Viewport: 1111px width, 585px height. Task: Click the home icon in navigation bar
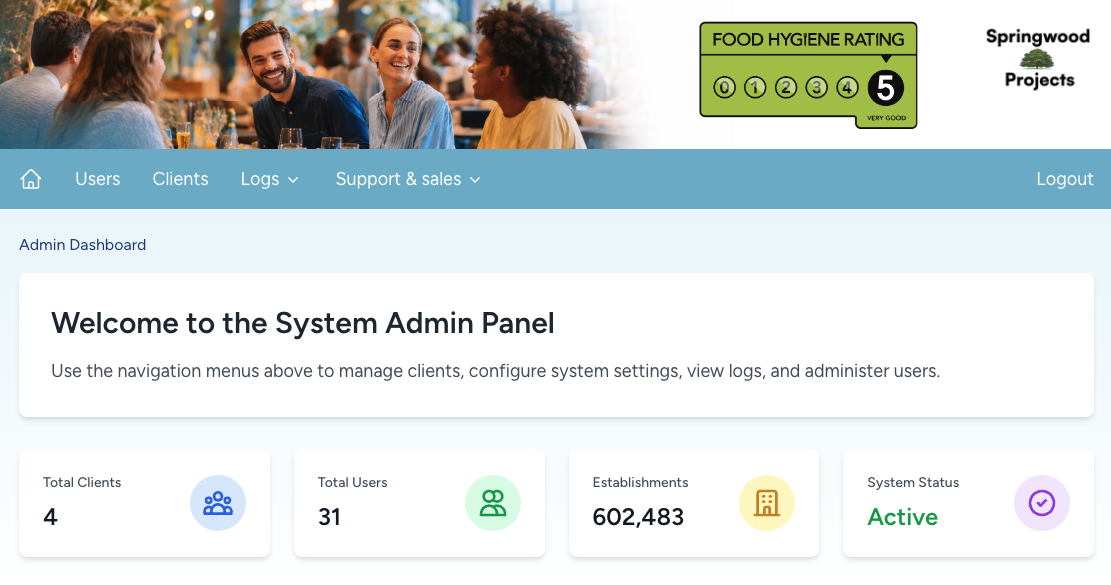pos(31,179)
